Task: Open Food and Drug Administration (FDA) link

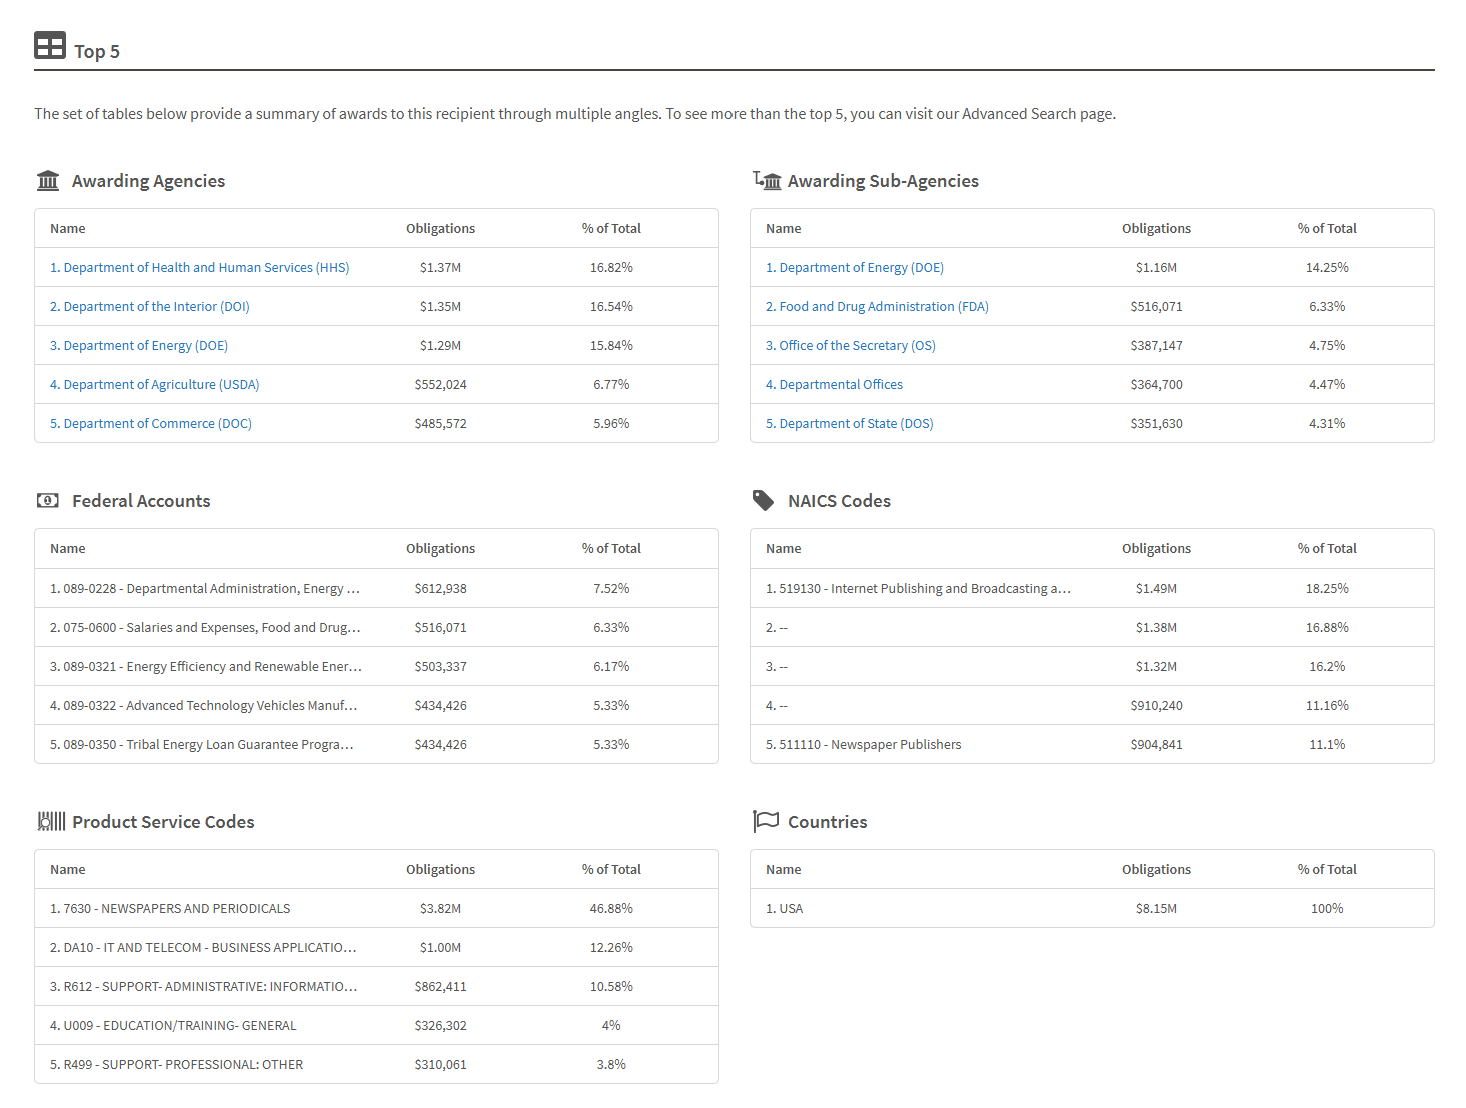Action: [x=876, y=307]
